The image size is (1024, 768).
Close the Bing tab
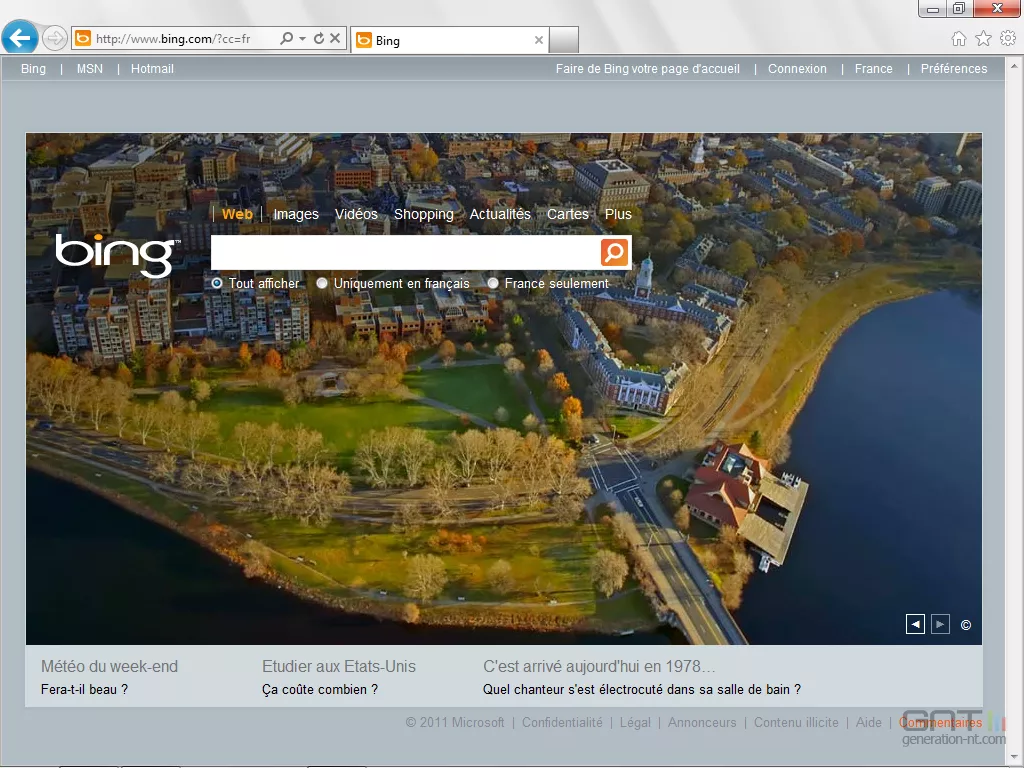539,40
